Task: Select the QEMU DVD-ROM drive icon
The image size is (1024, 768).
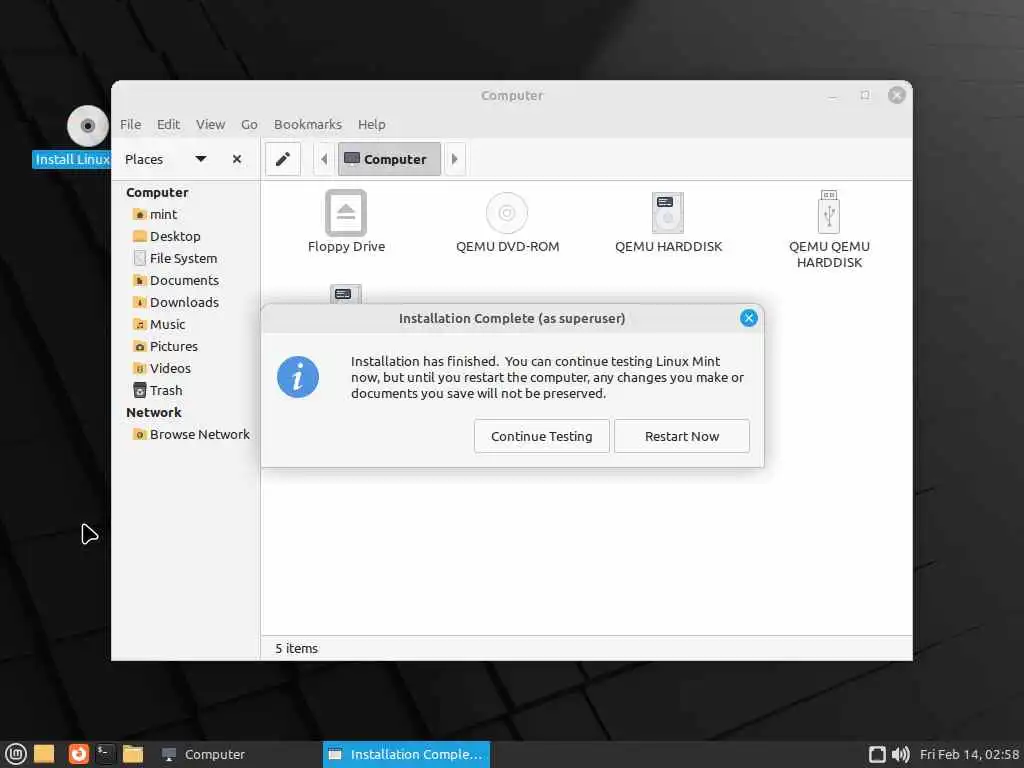Action: tap(507, 213)
